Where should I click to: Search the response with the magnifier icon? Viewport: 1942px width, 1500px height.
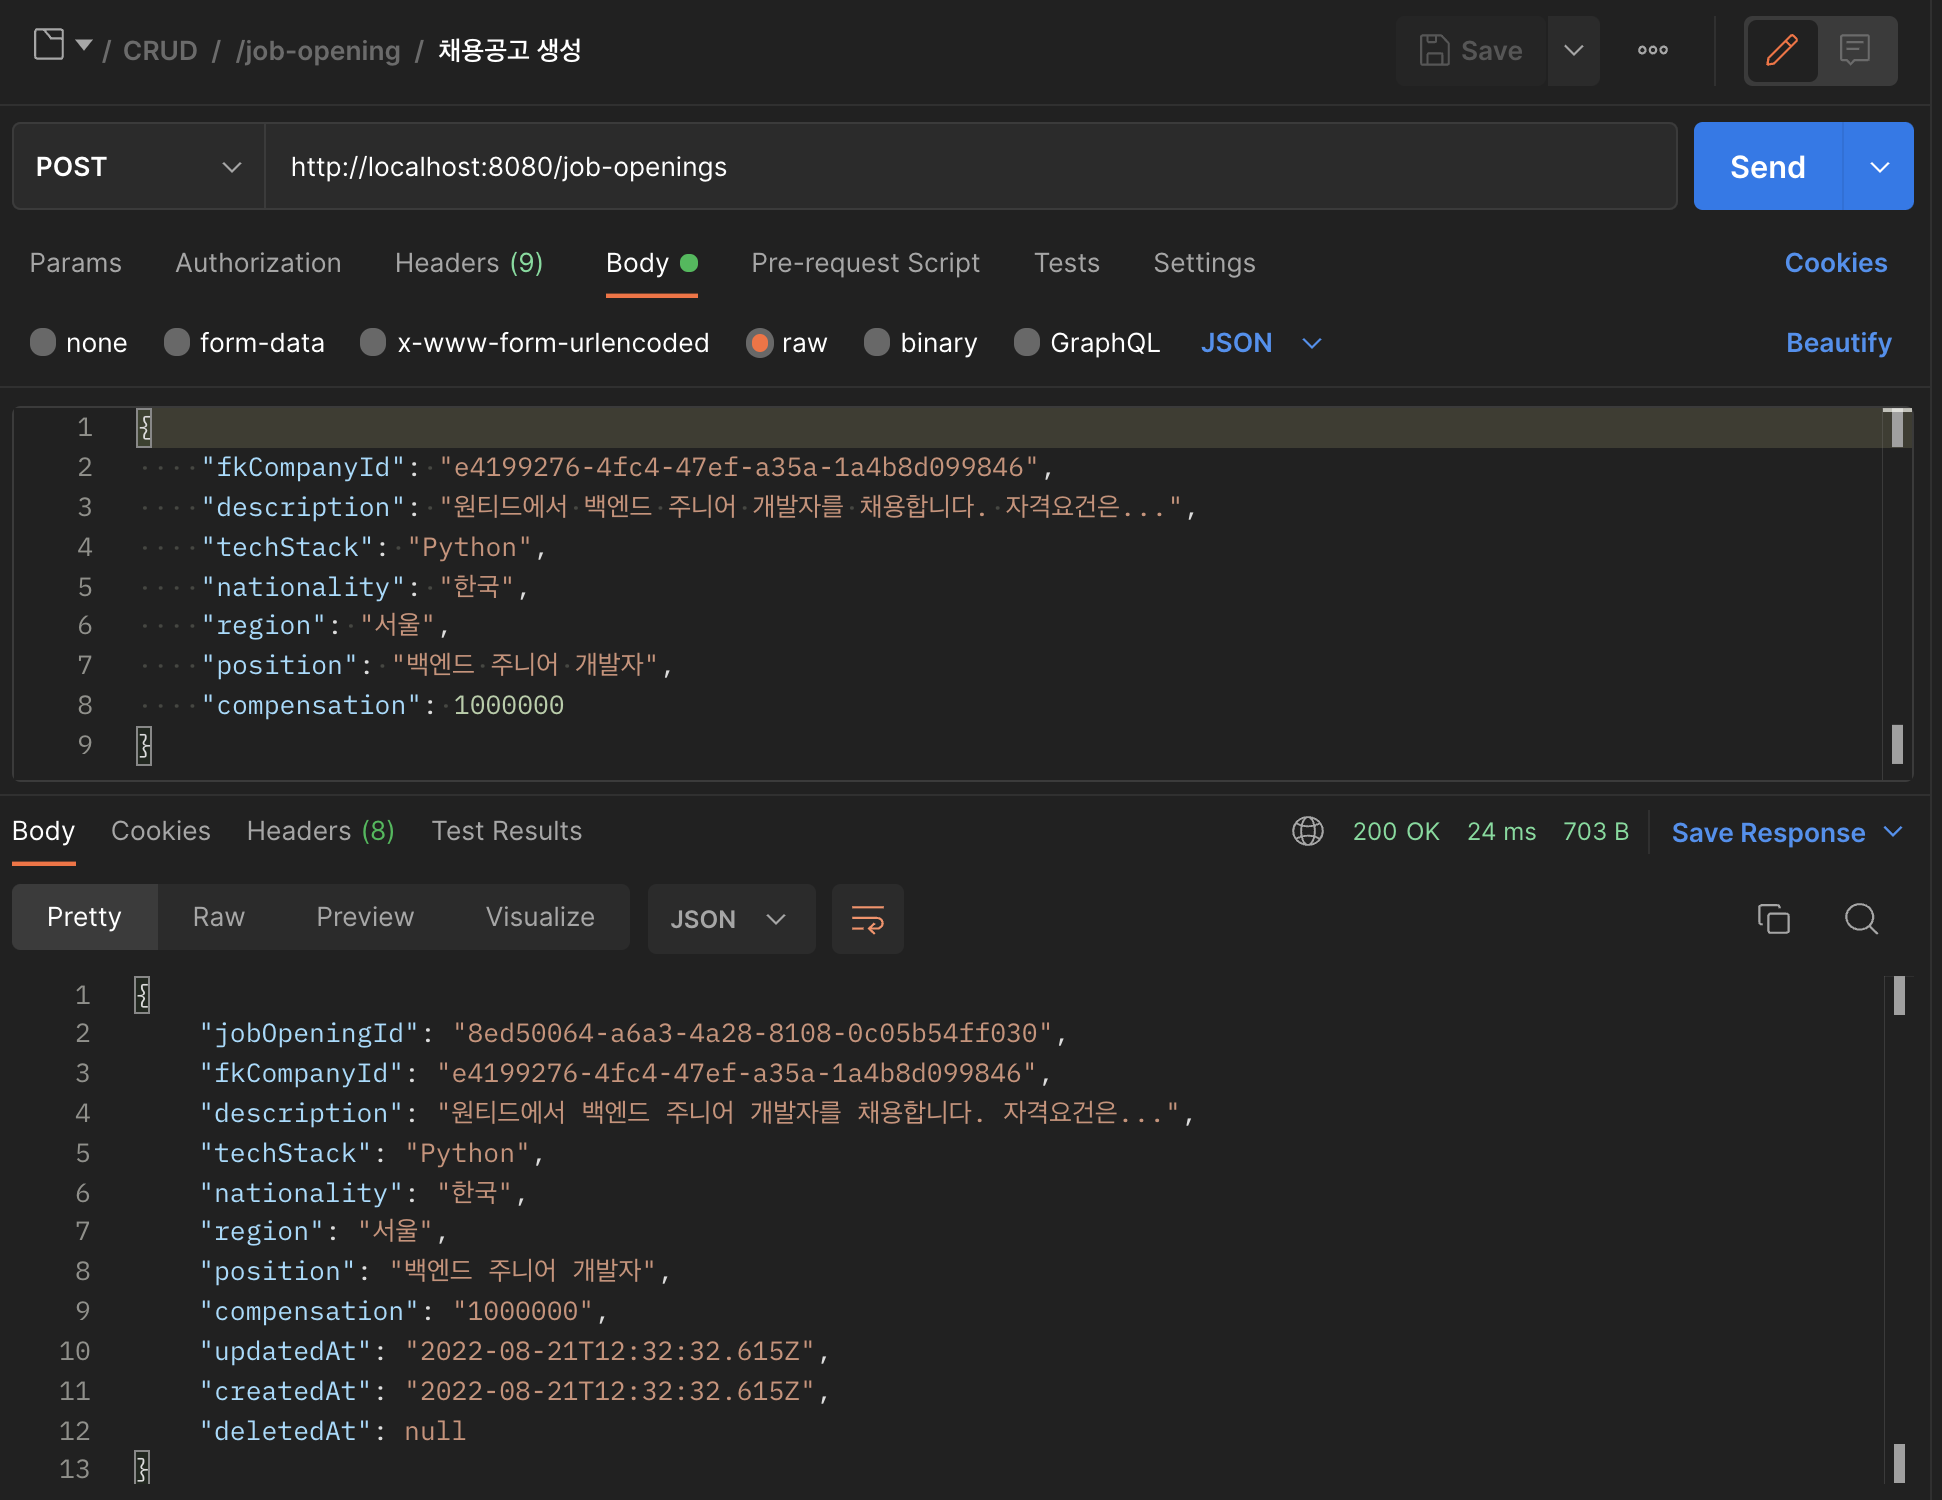[1861, 919]
